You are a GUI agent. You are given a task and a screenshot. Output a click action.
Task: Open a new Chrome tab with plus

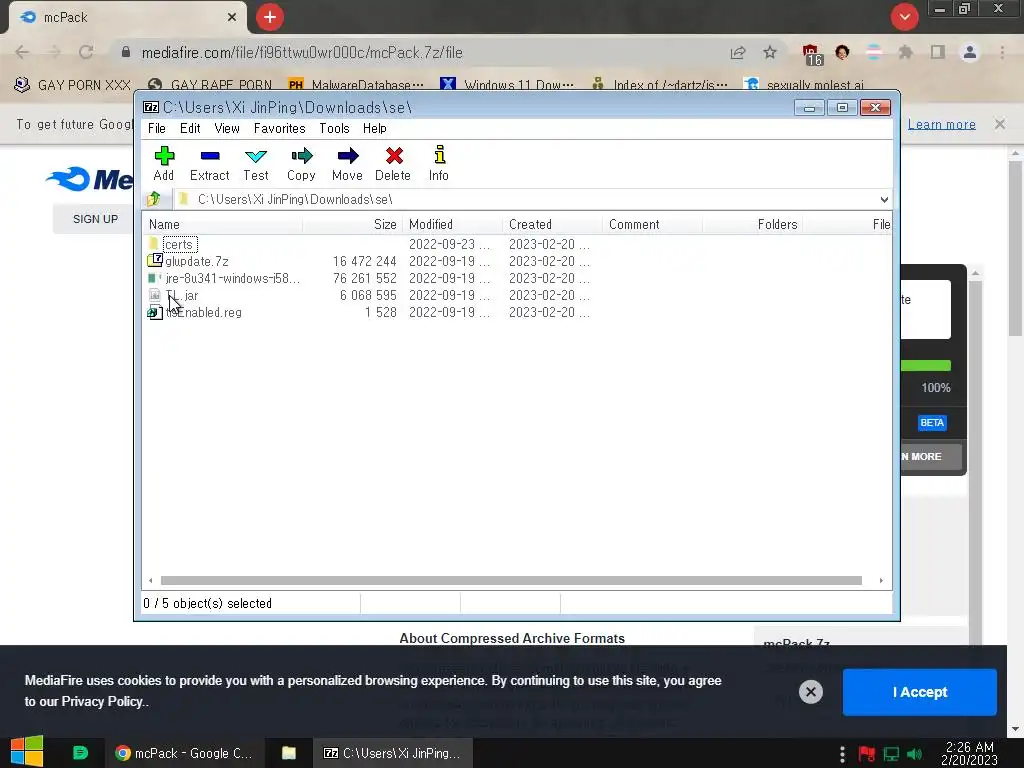coord(270,17)
